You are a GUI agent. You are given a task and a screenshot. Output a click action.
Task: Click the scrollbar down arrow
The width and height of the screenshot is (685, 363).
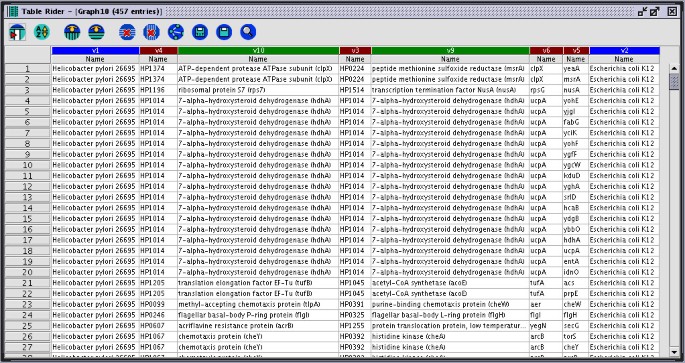674,352
